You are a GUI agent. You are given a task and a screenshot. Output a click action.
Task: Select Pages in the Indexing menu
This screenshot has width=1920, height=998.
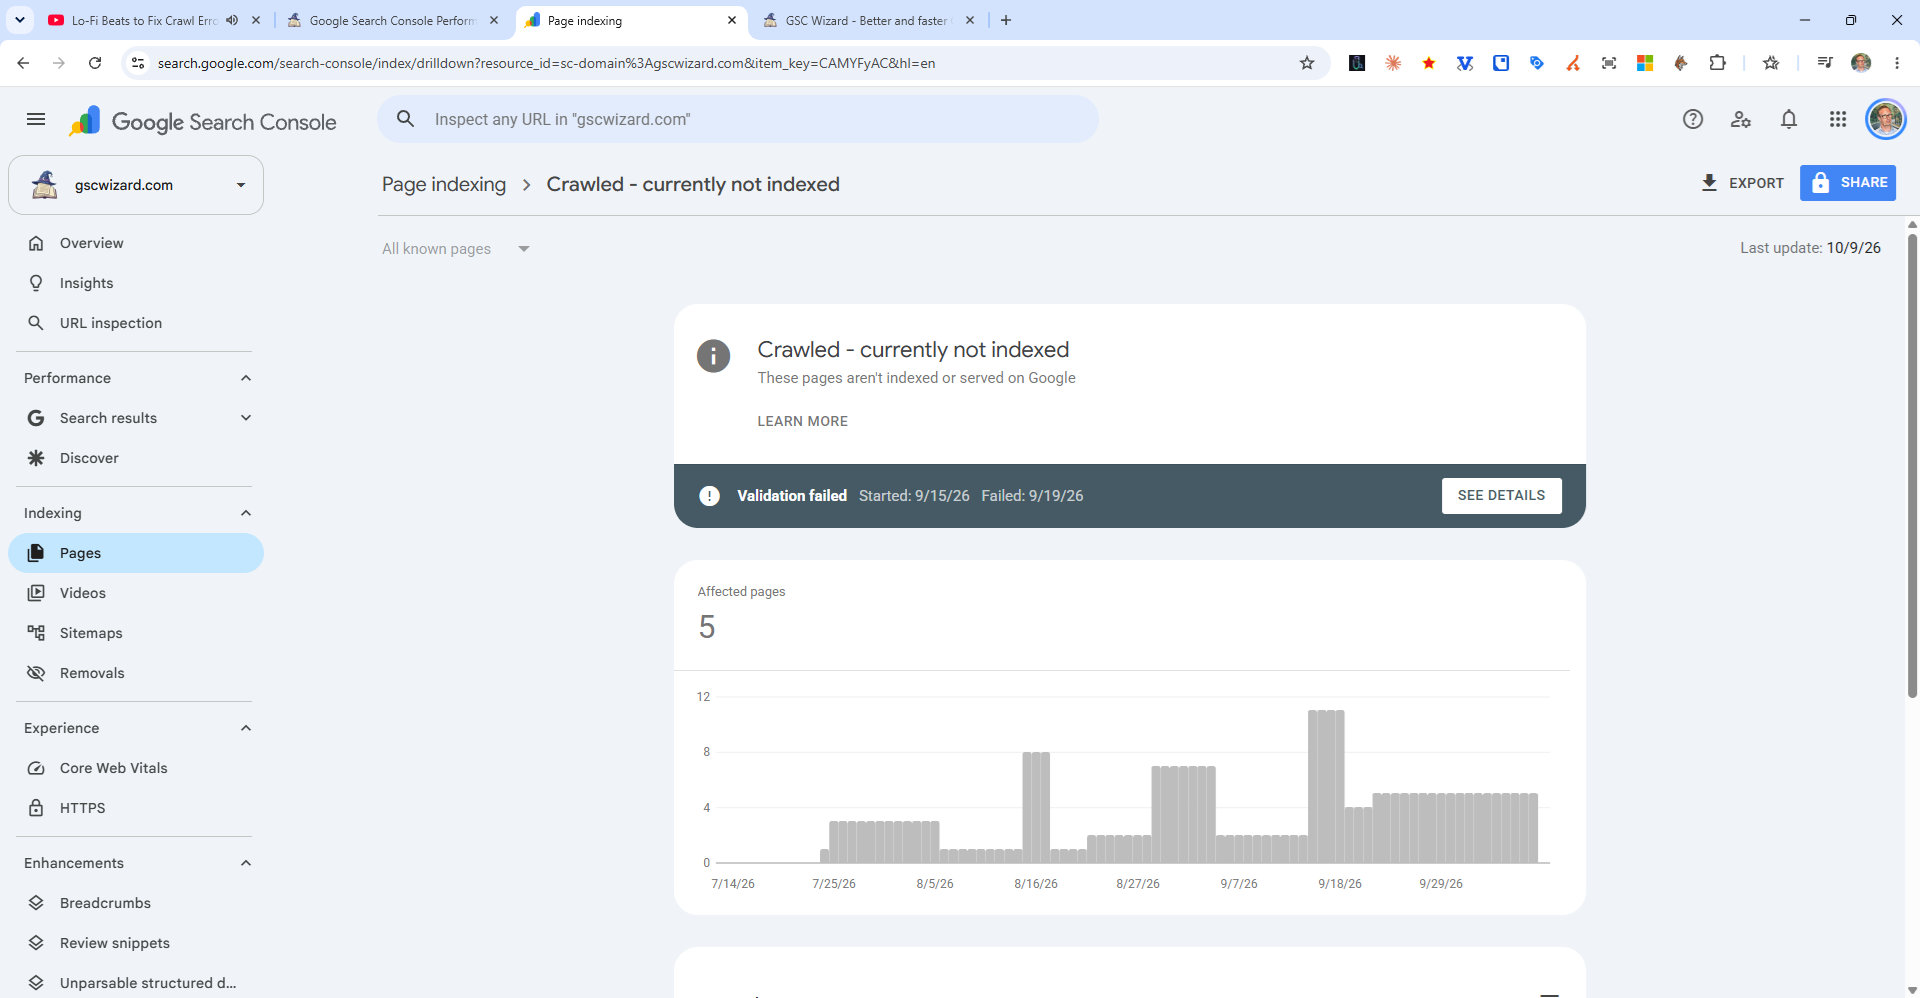coord(136,553)
